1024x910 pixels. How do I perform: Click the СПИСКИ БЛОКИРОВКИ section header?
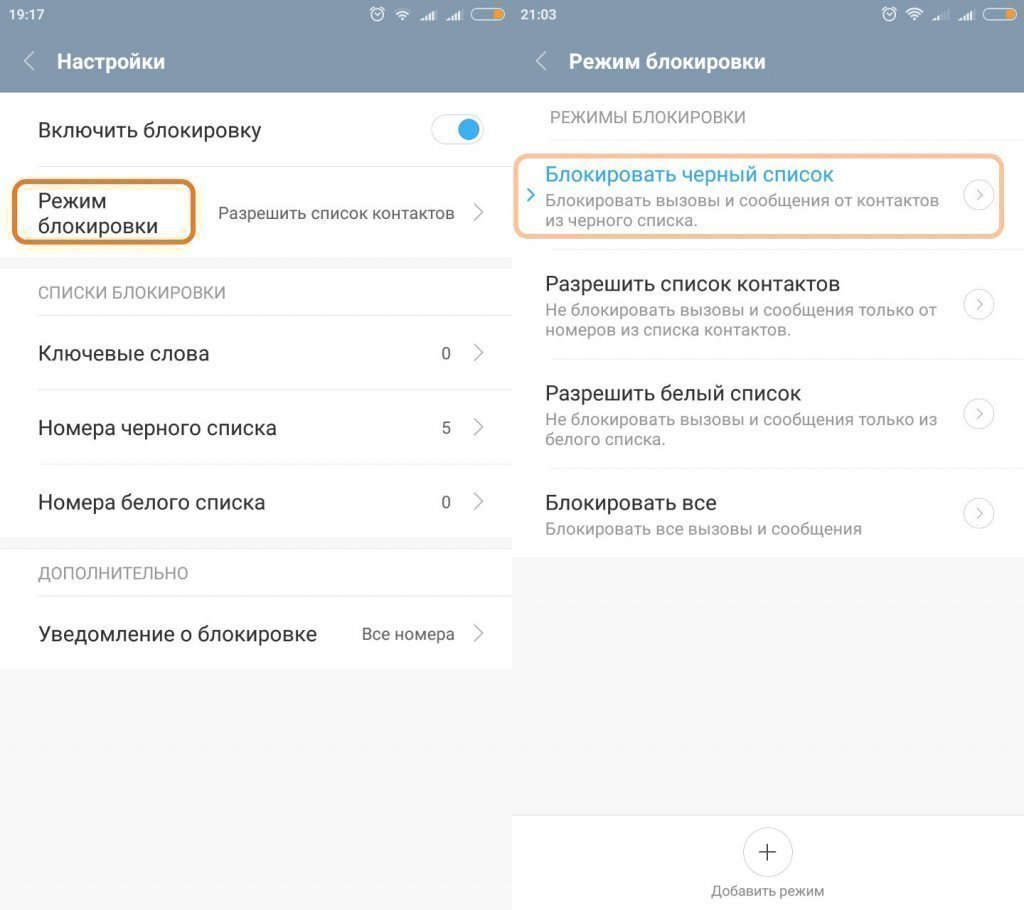(132, 293)
